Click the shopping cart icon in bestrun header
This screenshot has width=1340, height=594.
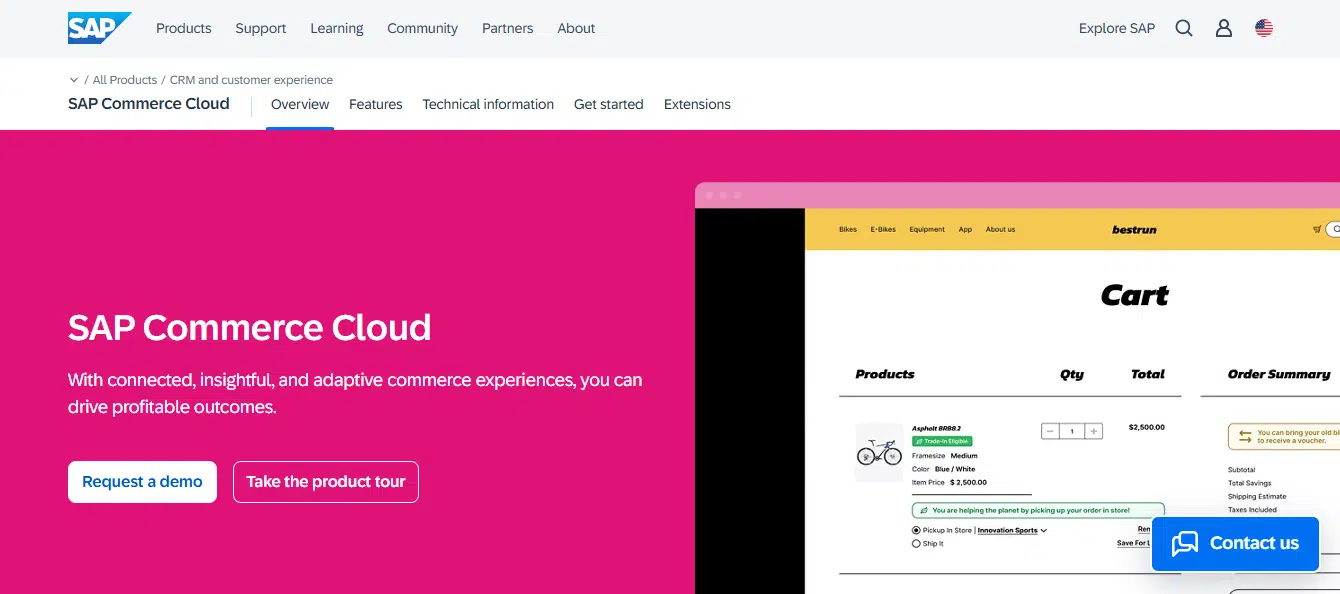coord(1317,229)
